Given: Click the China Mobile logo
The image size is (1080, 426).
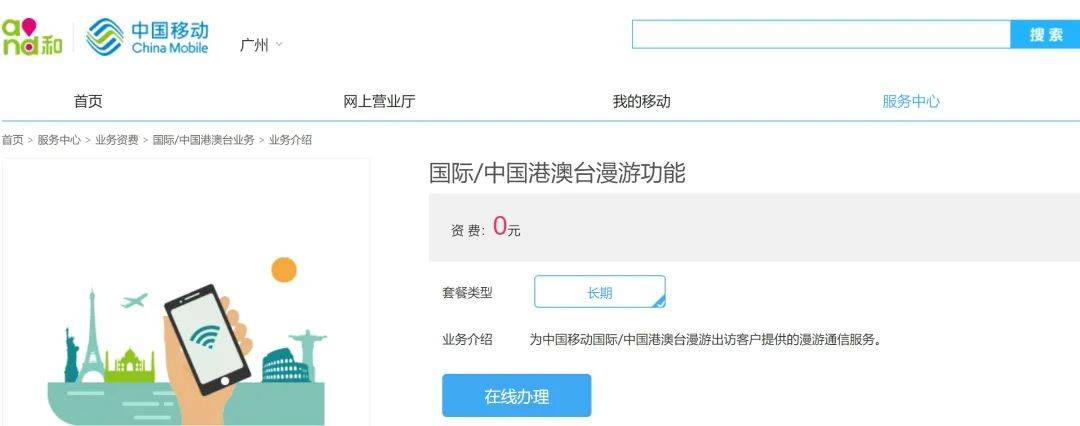Looking at the screenshot, I should 148,37.
